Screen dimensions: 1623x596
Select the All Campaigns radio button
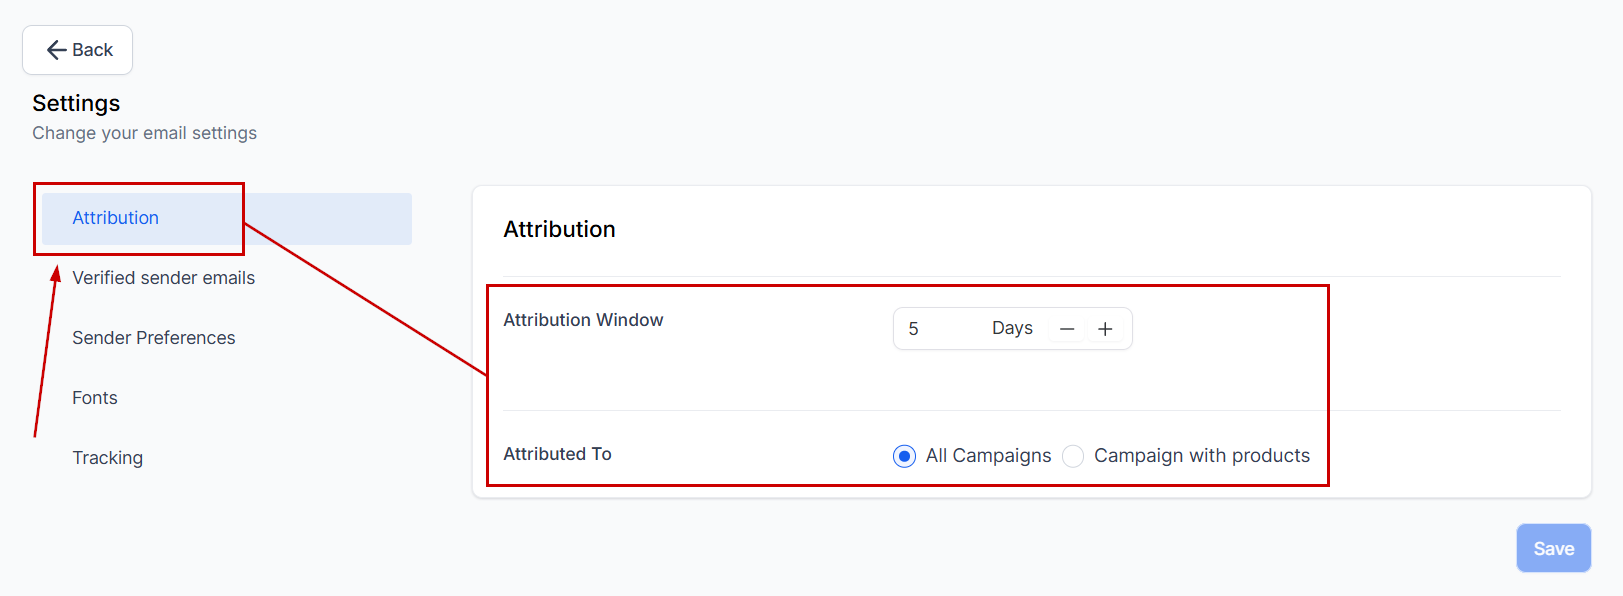[x=904, y=456]
